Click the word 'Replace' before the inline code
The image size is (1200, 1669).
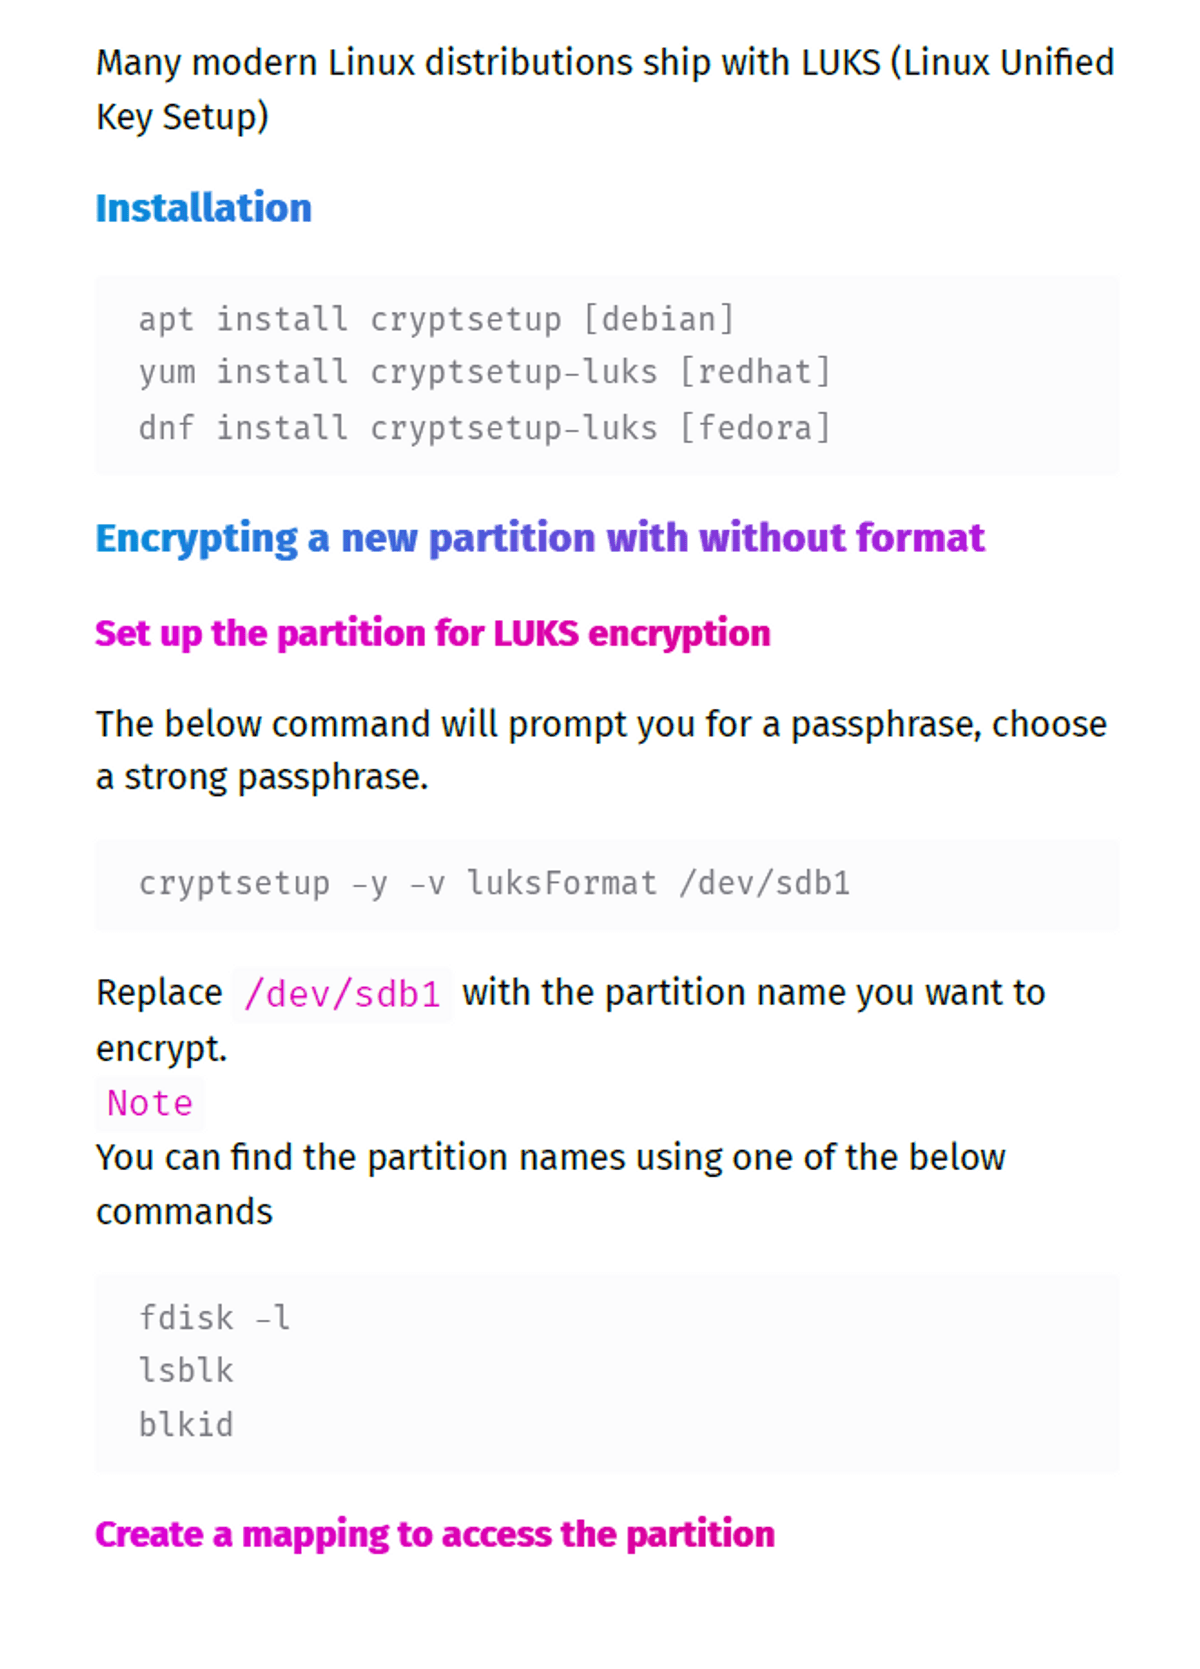click(x=159, y=993)
